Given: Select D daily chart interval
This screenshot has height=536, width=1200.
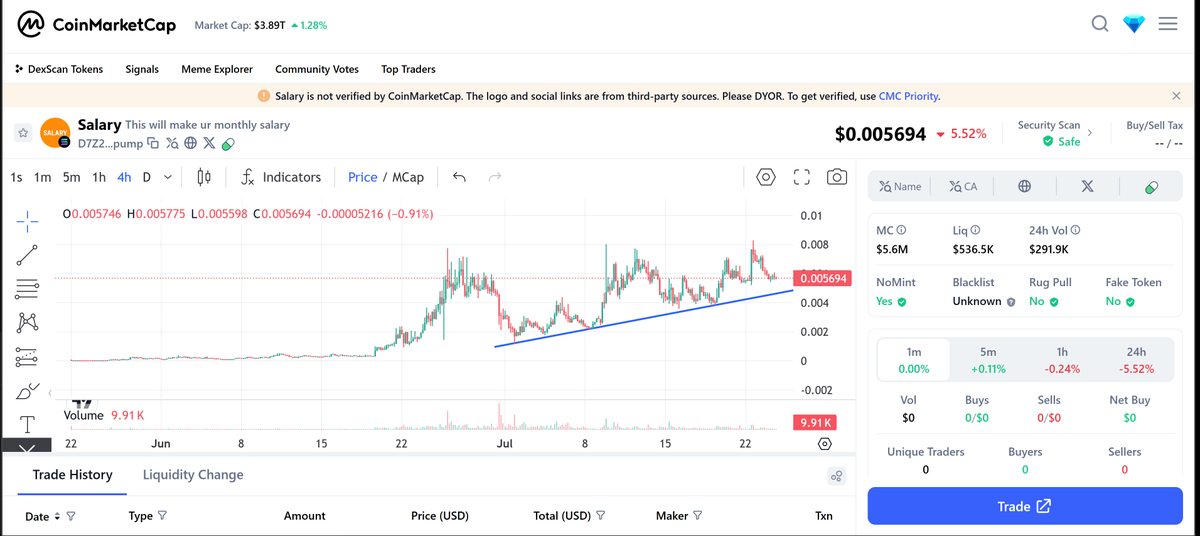Looking at the screenshot, I should pos(146,177).
